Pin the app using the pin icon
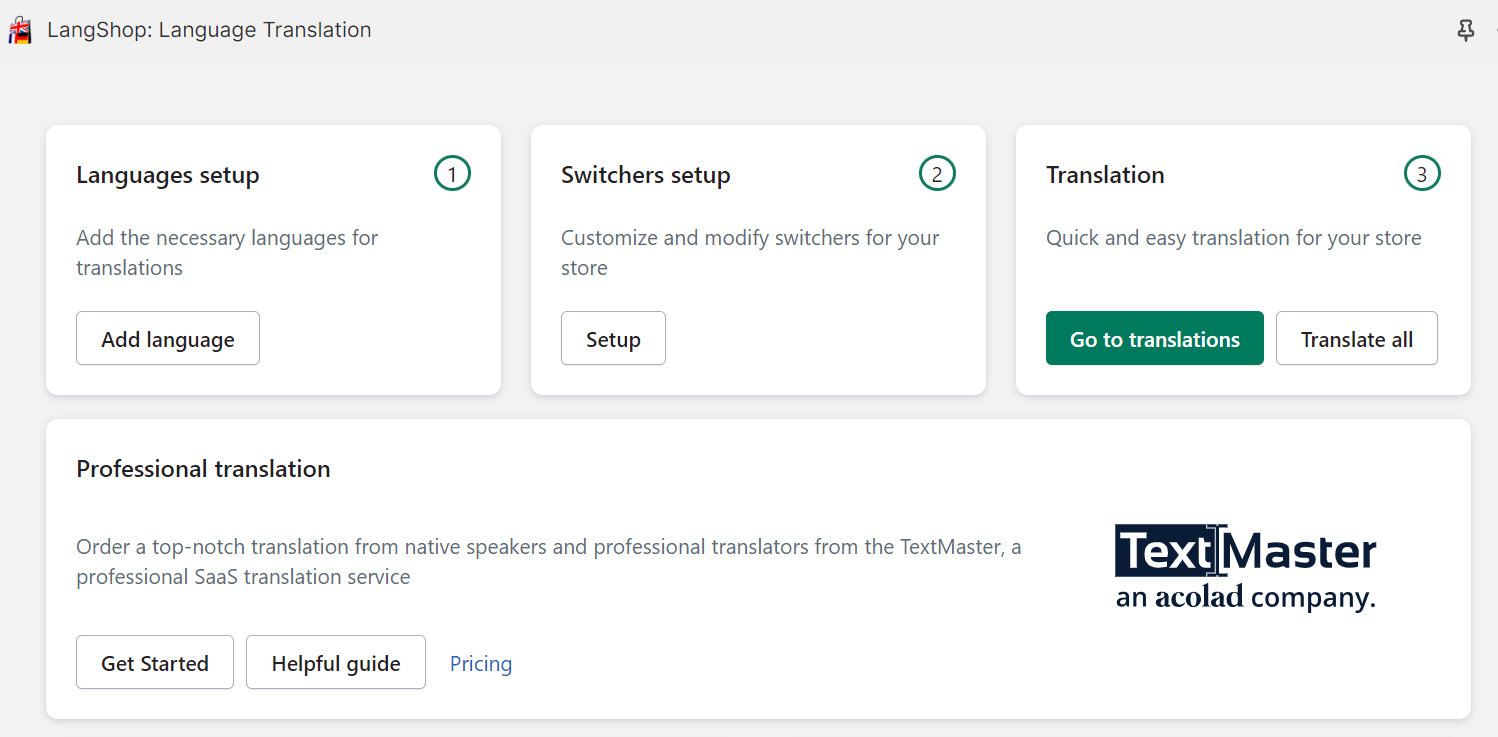 point(1466,31)
